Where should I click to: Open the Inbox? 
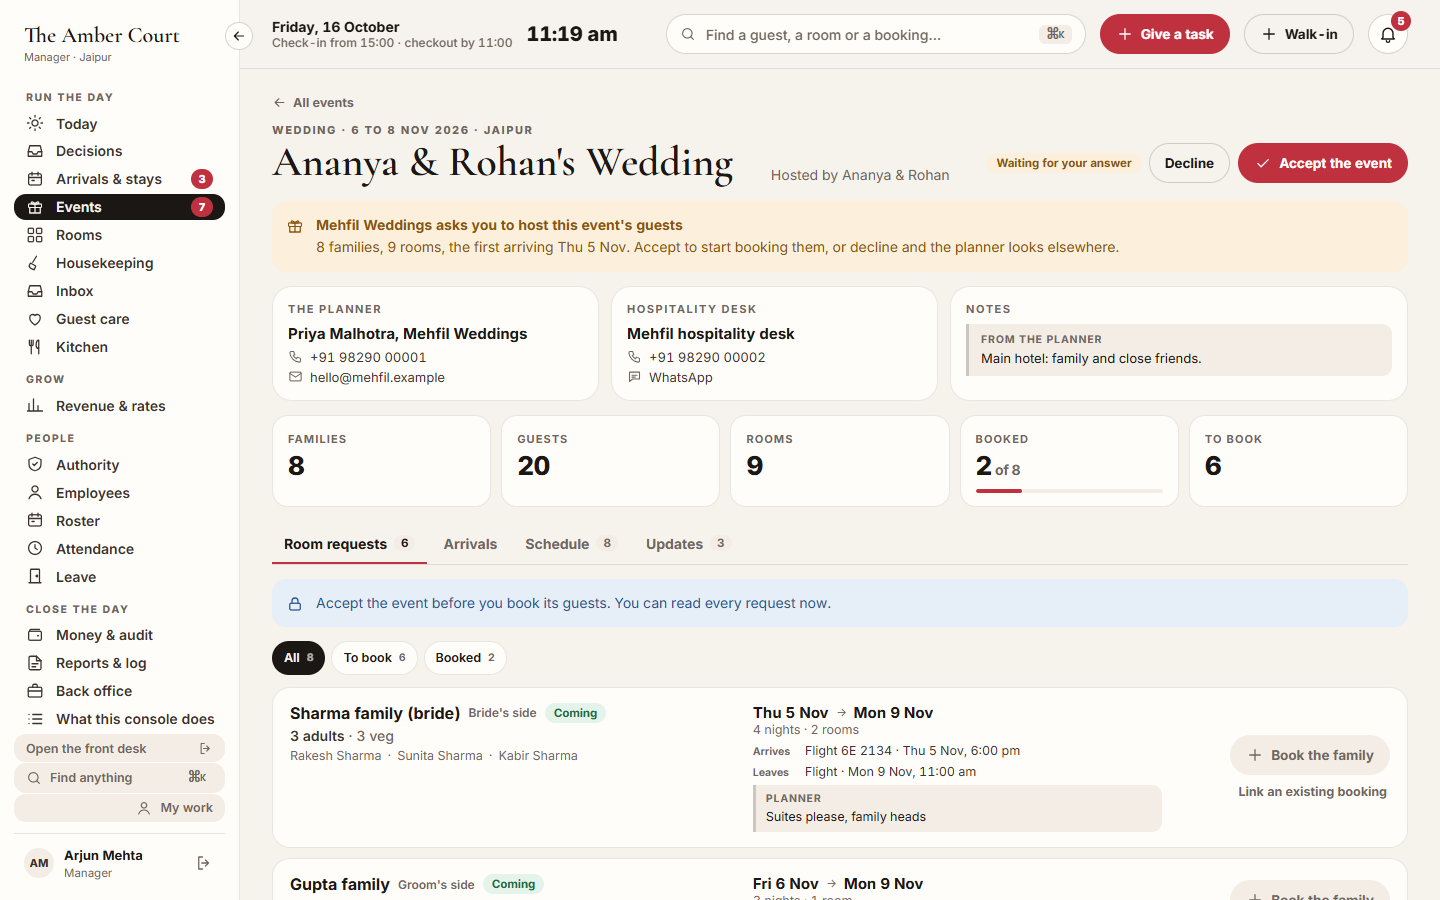click(x=119, y=291)
